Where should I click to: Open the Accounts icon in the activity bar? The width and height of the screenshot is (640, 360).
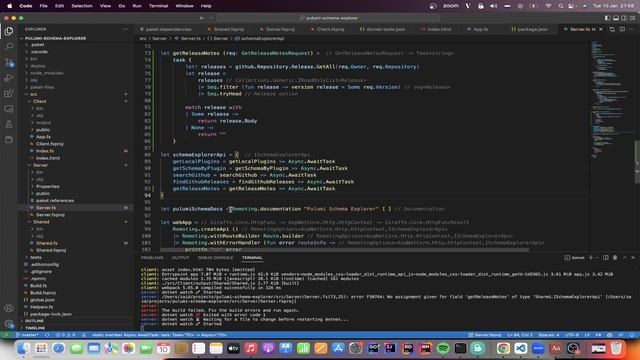(x=9, y=308)
